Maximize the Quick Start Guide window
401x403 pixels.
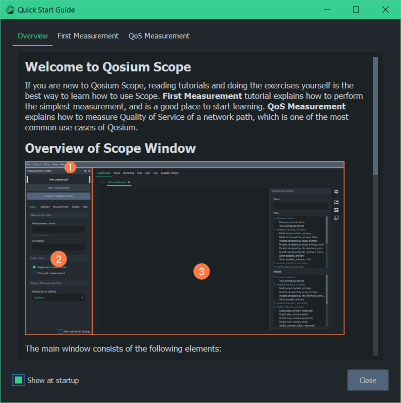pos(356,10)
